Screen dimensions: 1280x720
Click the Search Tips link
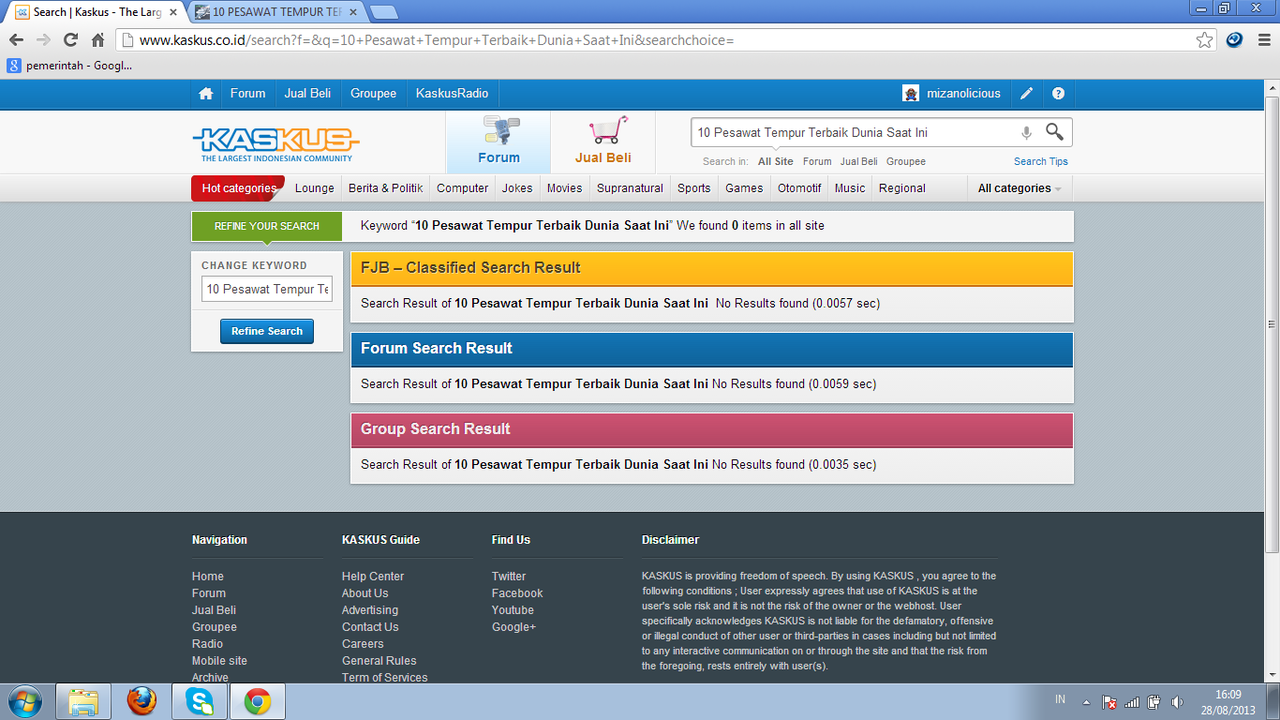pos(1041,161)
